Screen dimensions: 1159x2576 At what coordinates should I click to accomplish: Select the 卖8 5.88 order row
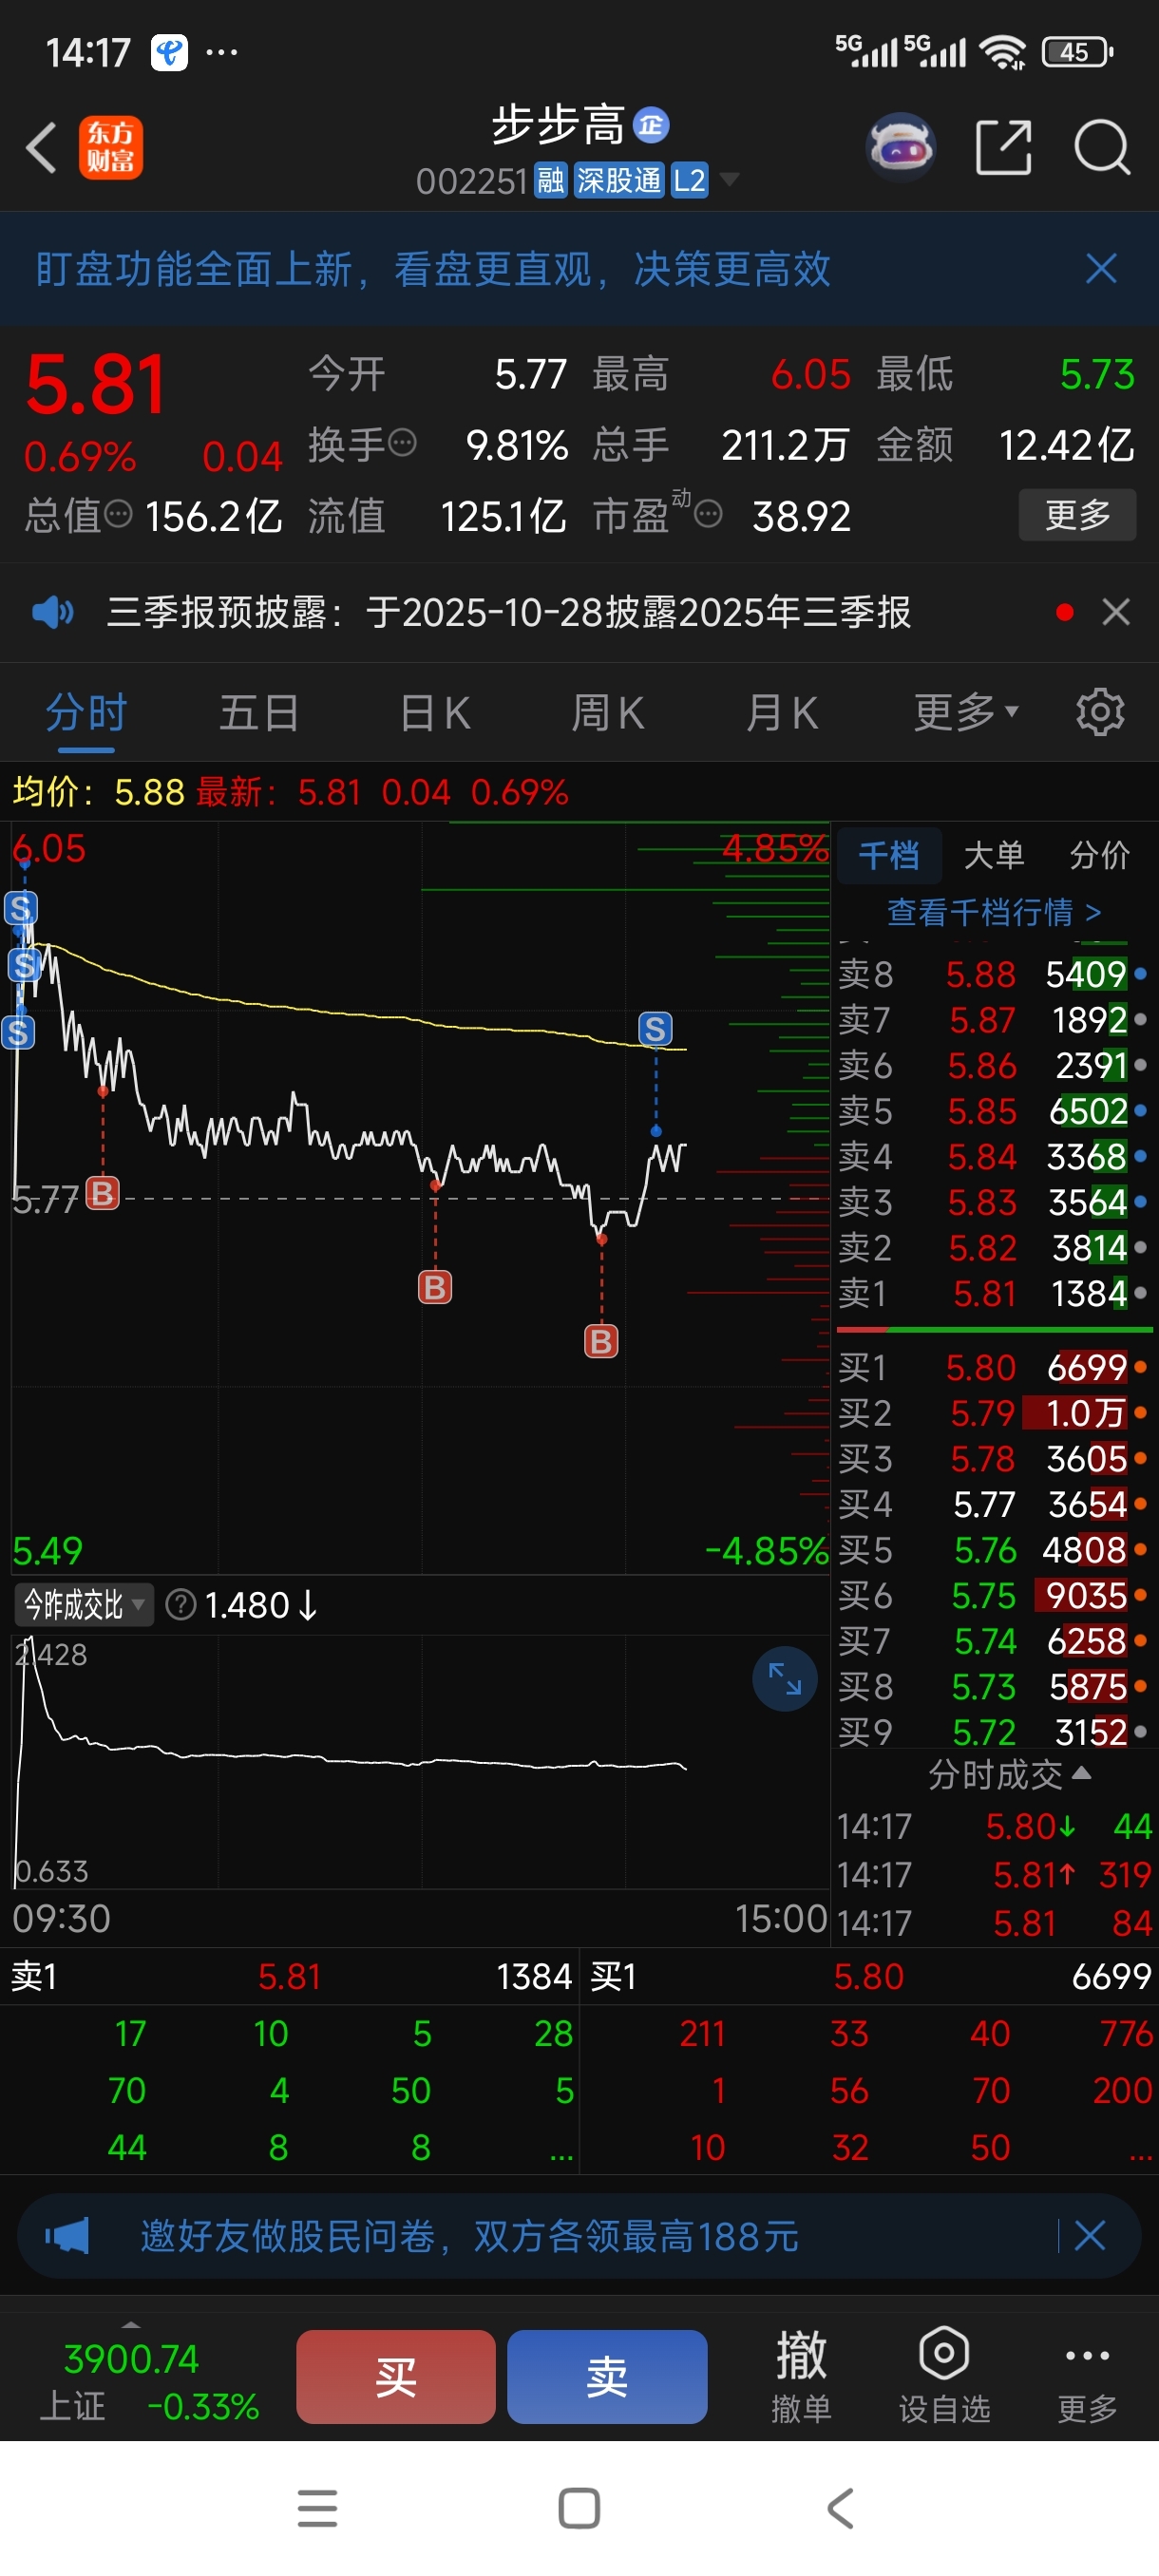(x=993, y=974)
